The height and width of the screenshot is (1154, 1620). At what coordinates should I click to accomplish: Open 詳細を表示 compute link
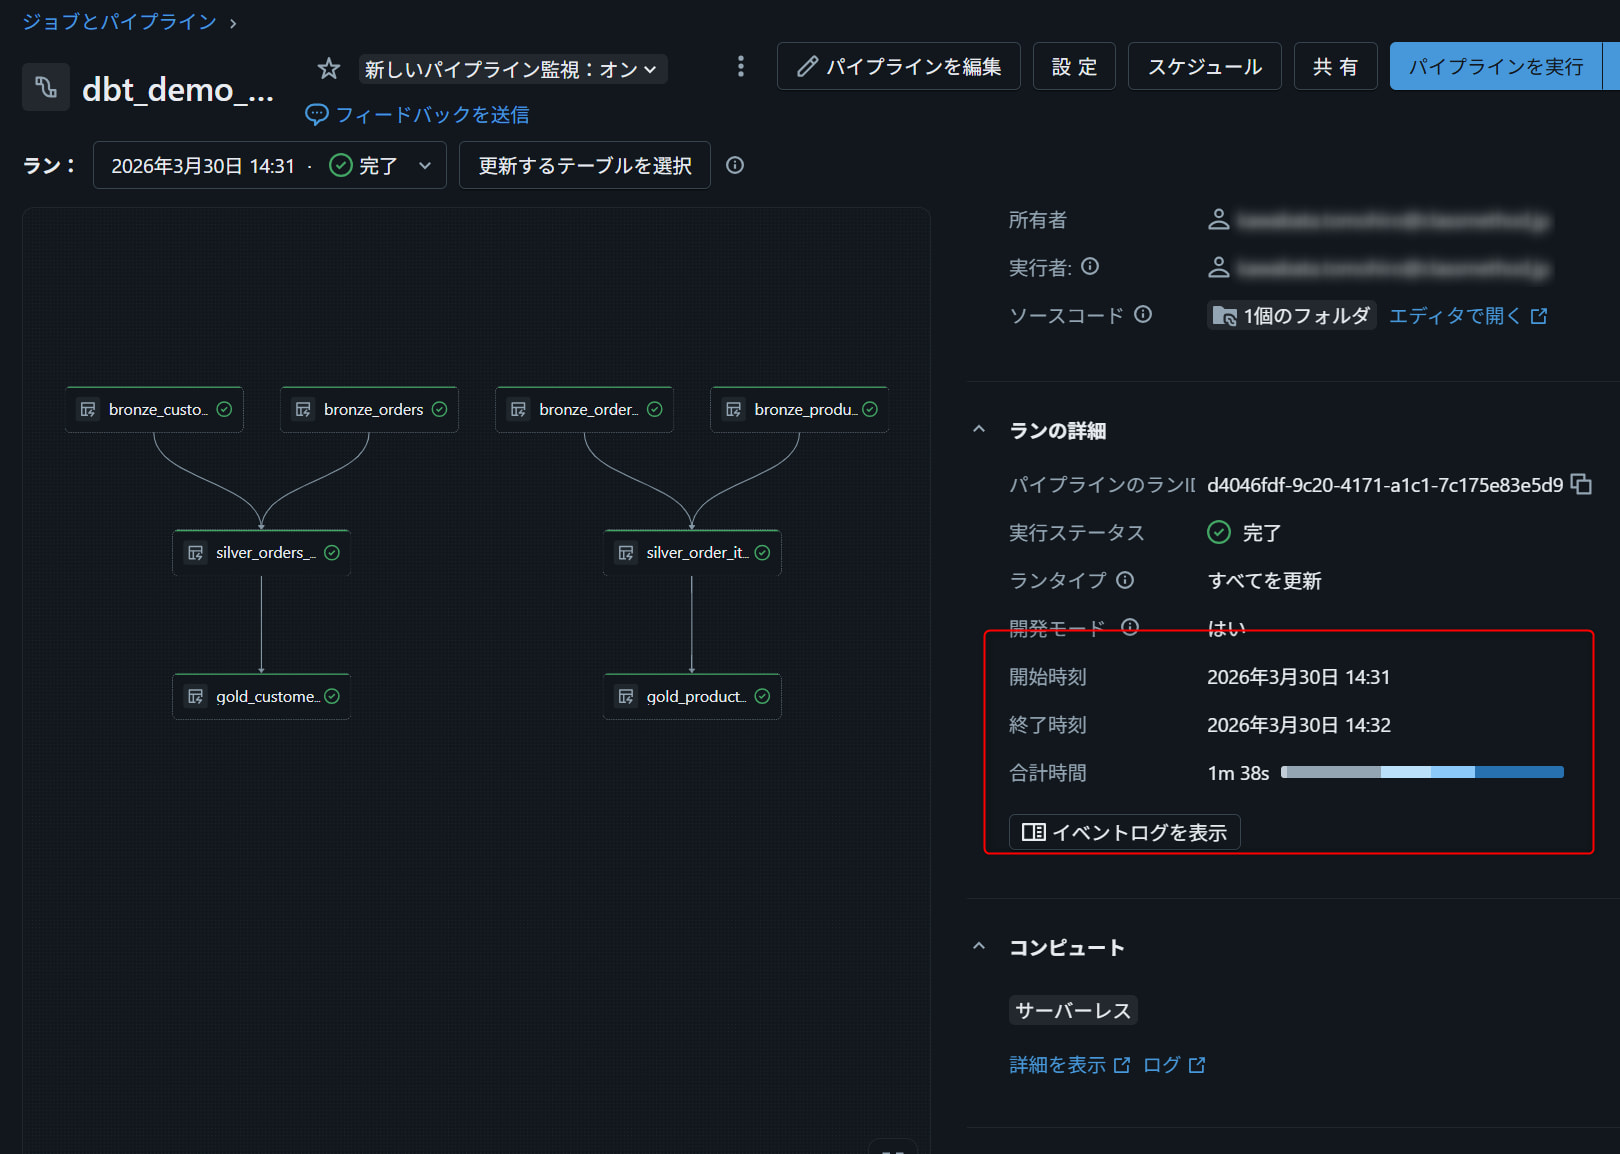1069,1065
